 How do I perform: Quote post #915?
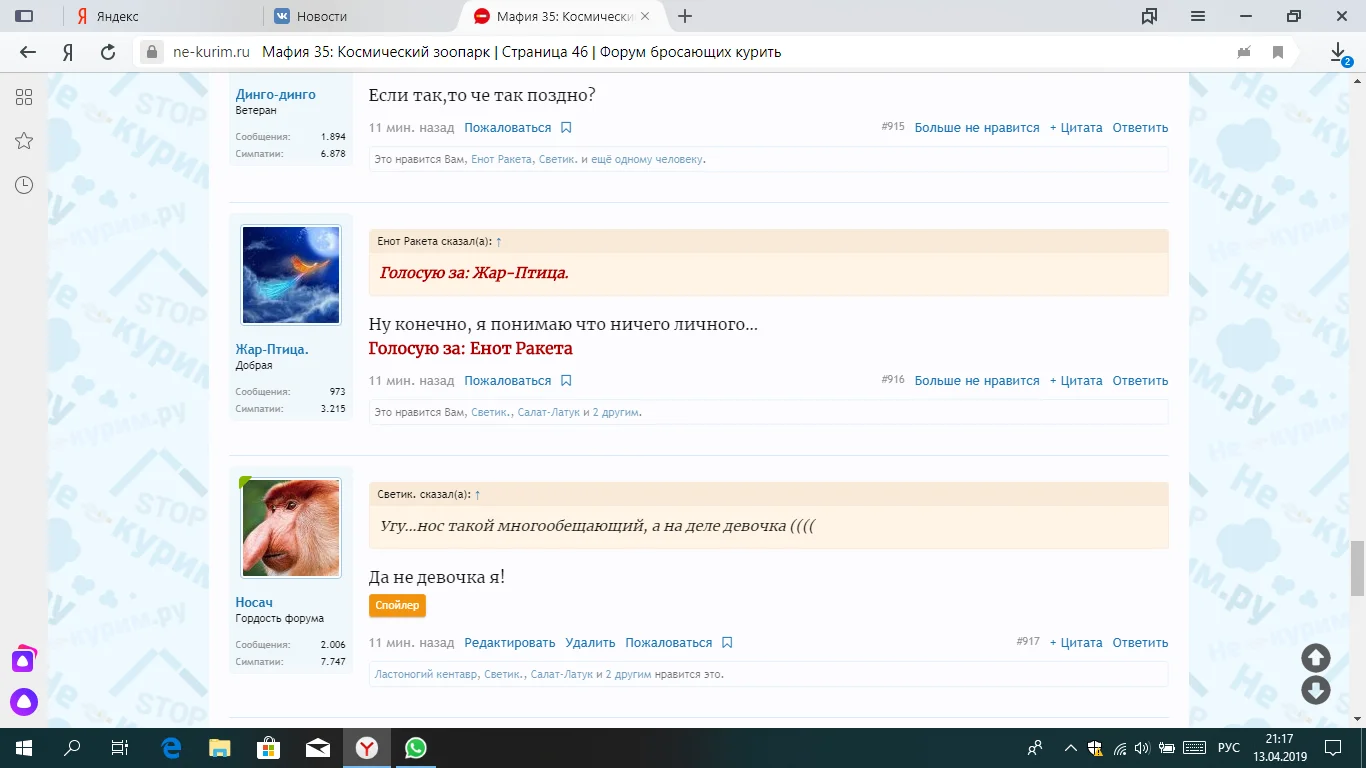coord(1076,128)
